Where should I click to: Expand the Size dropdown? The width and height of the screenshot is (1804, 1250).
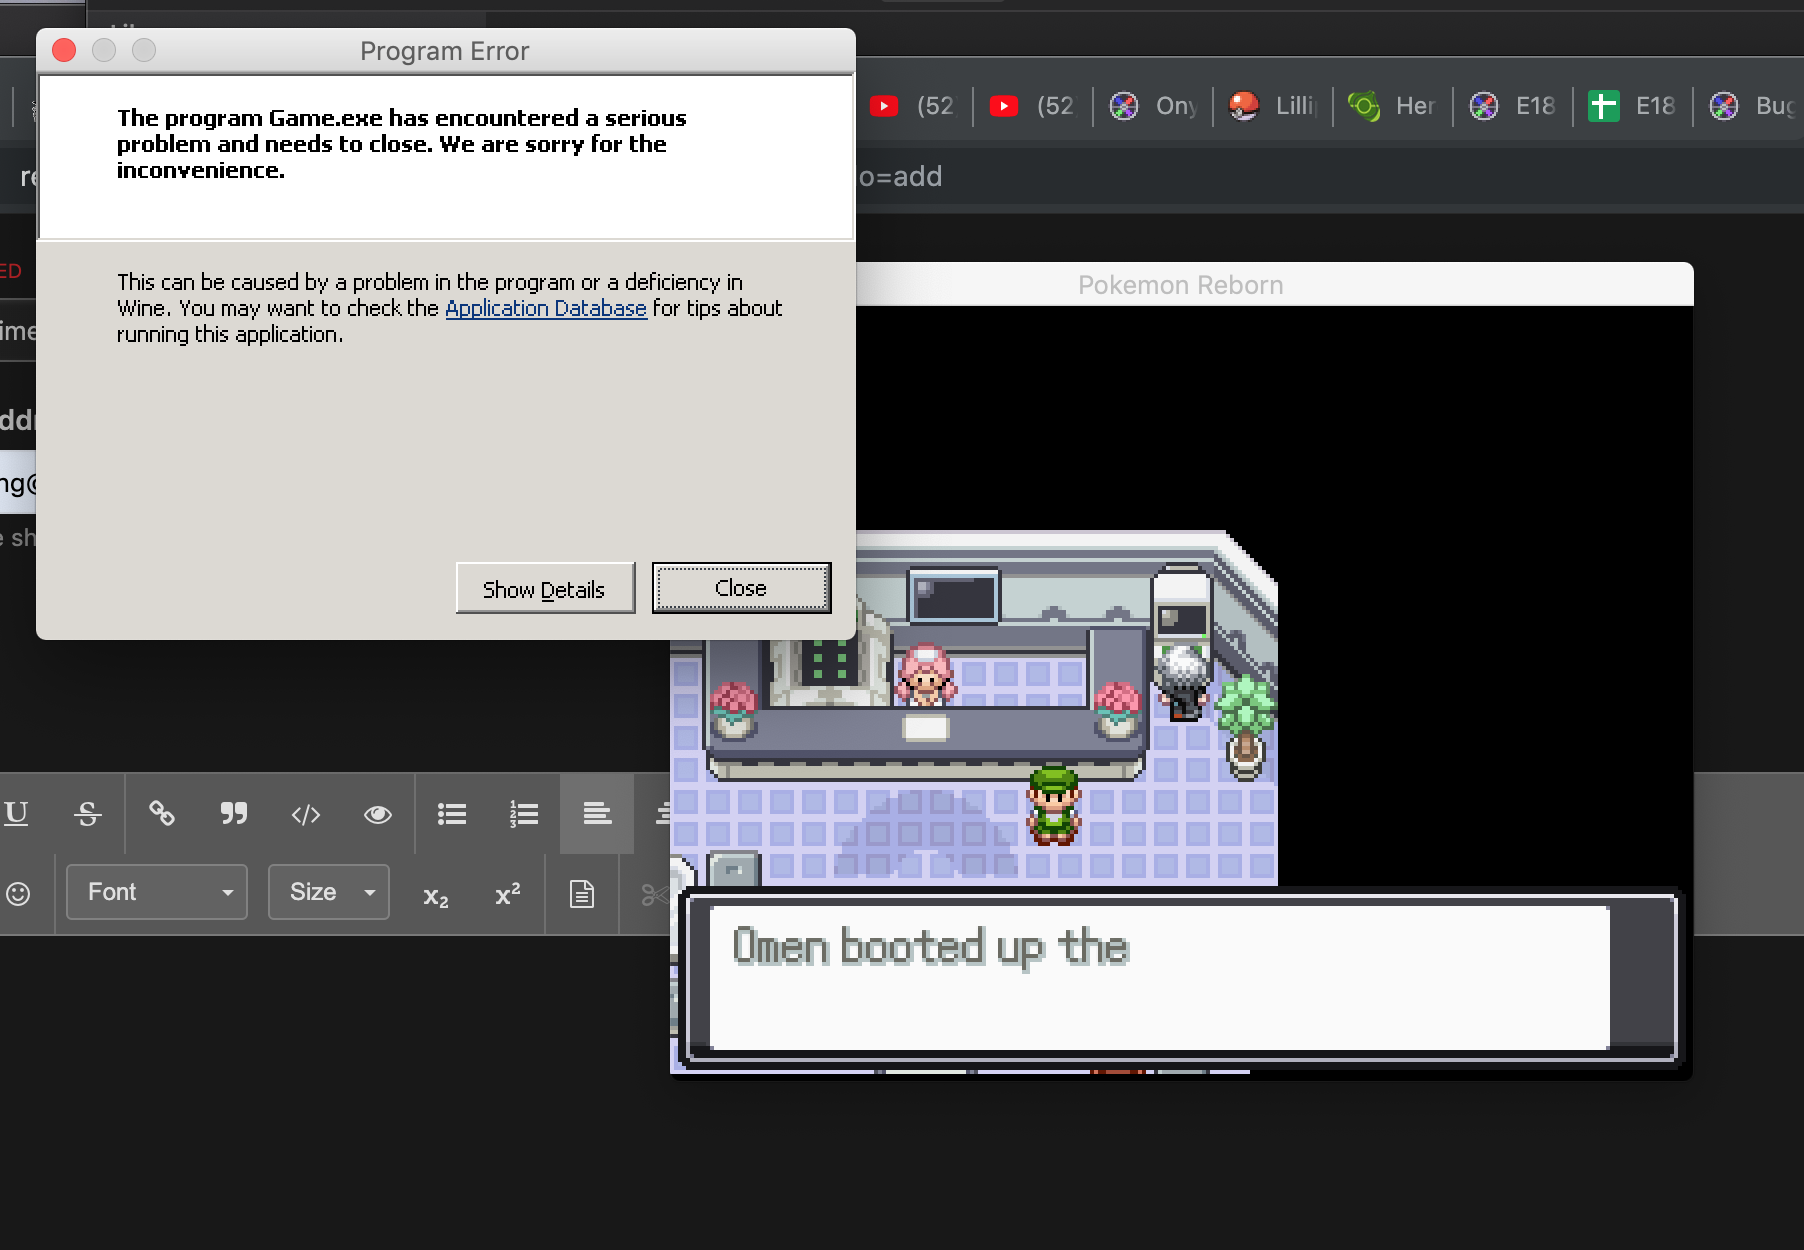[x=329, y=892]
